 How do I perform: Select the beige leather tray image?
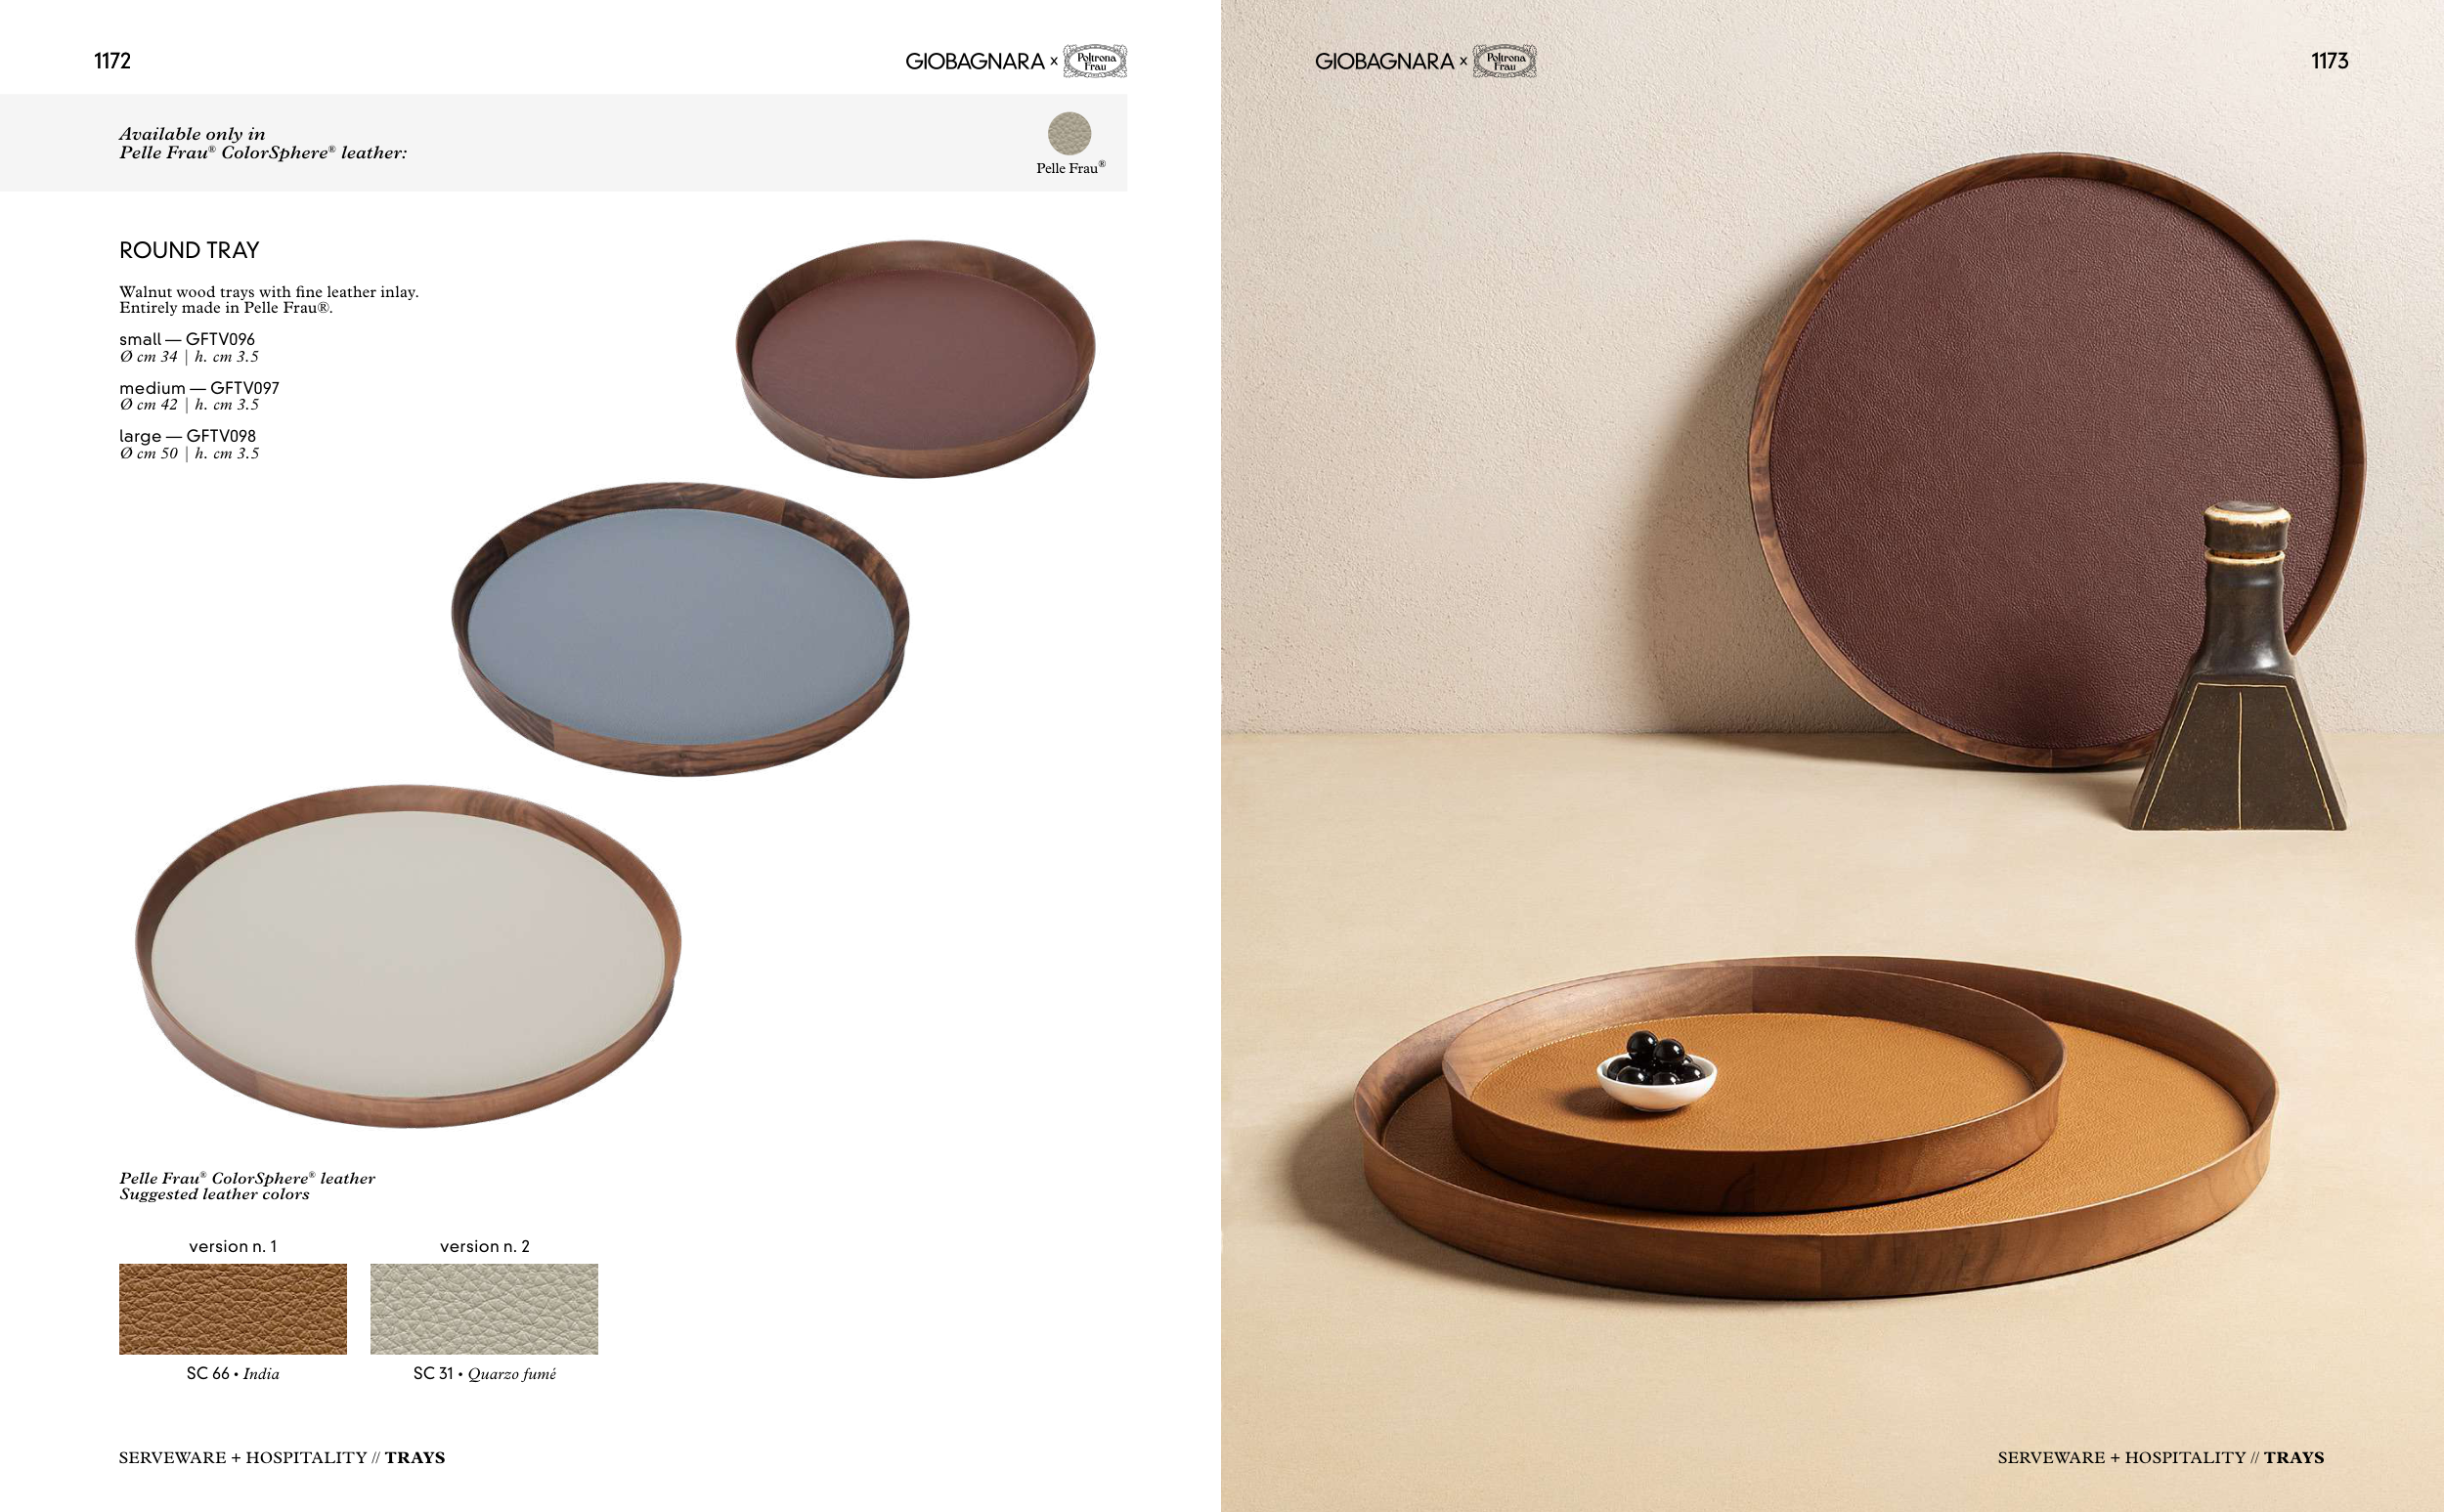[408, 956]
